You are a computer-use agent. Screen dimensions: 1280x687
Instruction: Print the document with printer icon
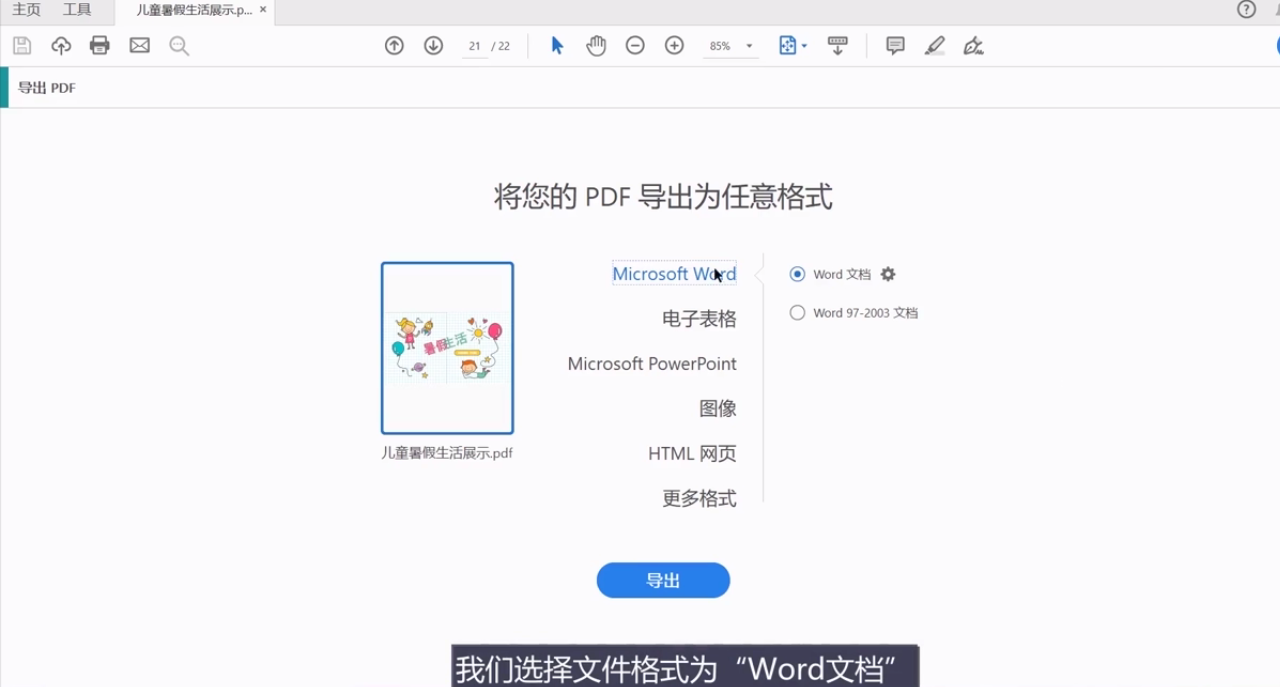tap(99, 46)
